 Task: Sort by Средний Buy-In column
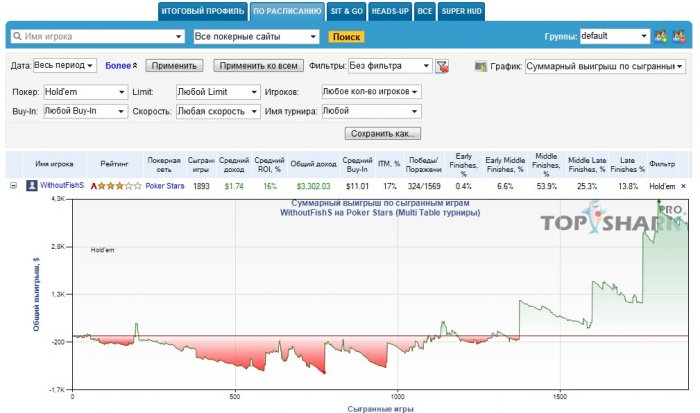[x=357, y=165]
